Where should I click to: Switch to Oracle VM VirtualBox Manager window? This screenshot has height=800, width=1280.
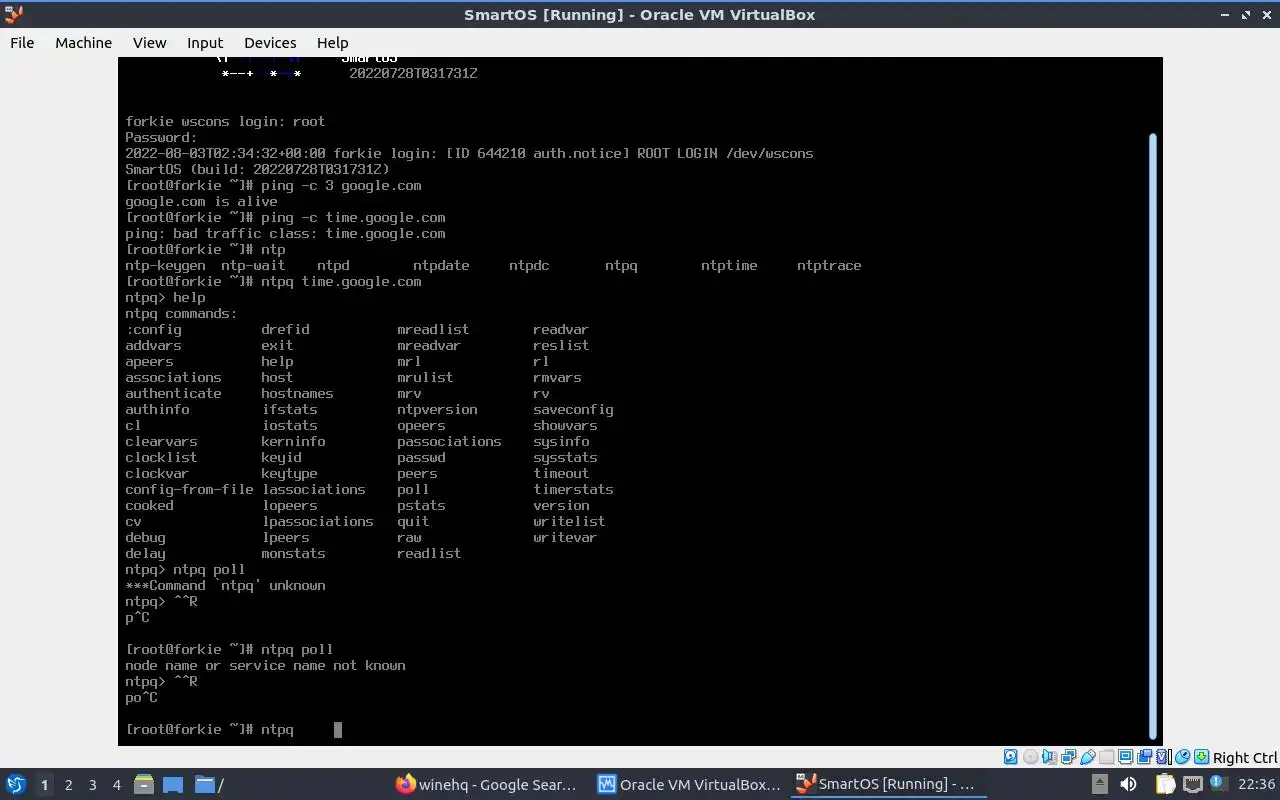coord(689,784)
